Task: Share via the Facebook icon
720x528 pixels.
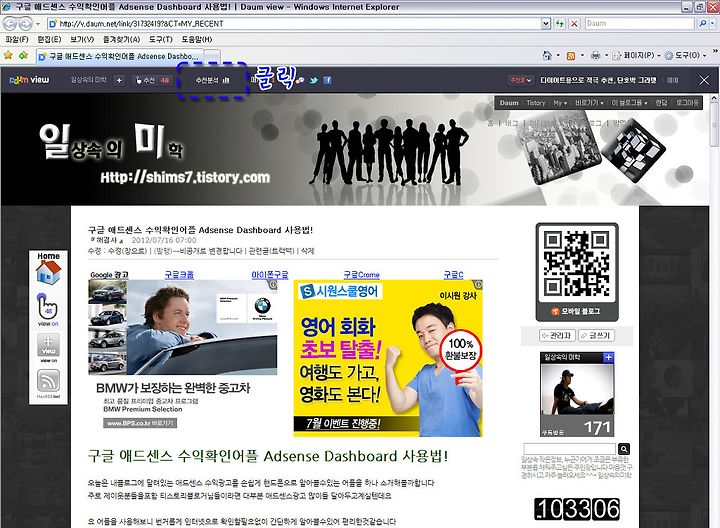Action: click(x=327, y=80)
